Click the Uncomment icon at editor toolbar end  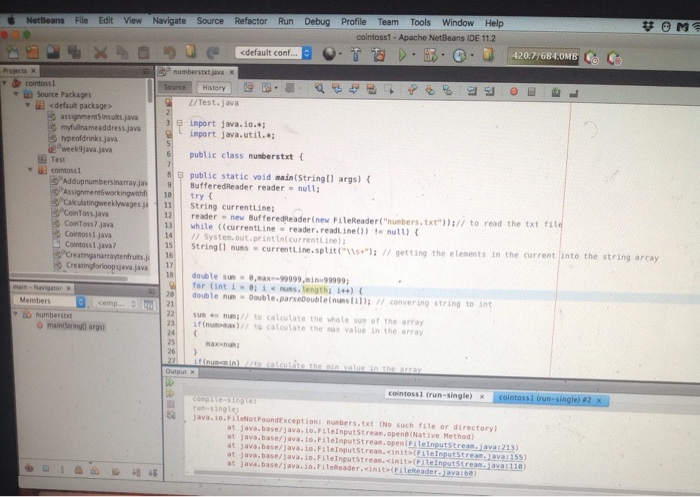574,93
